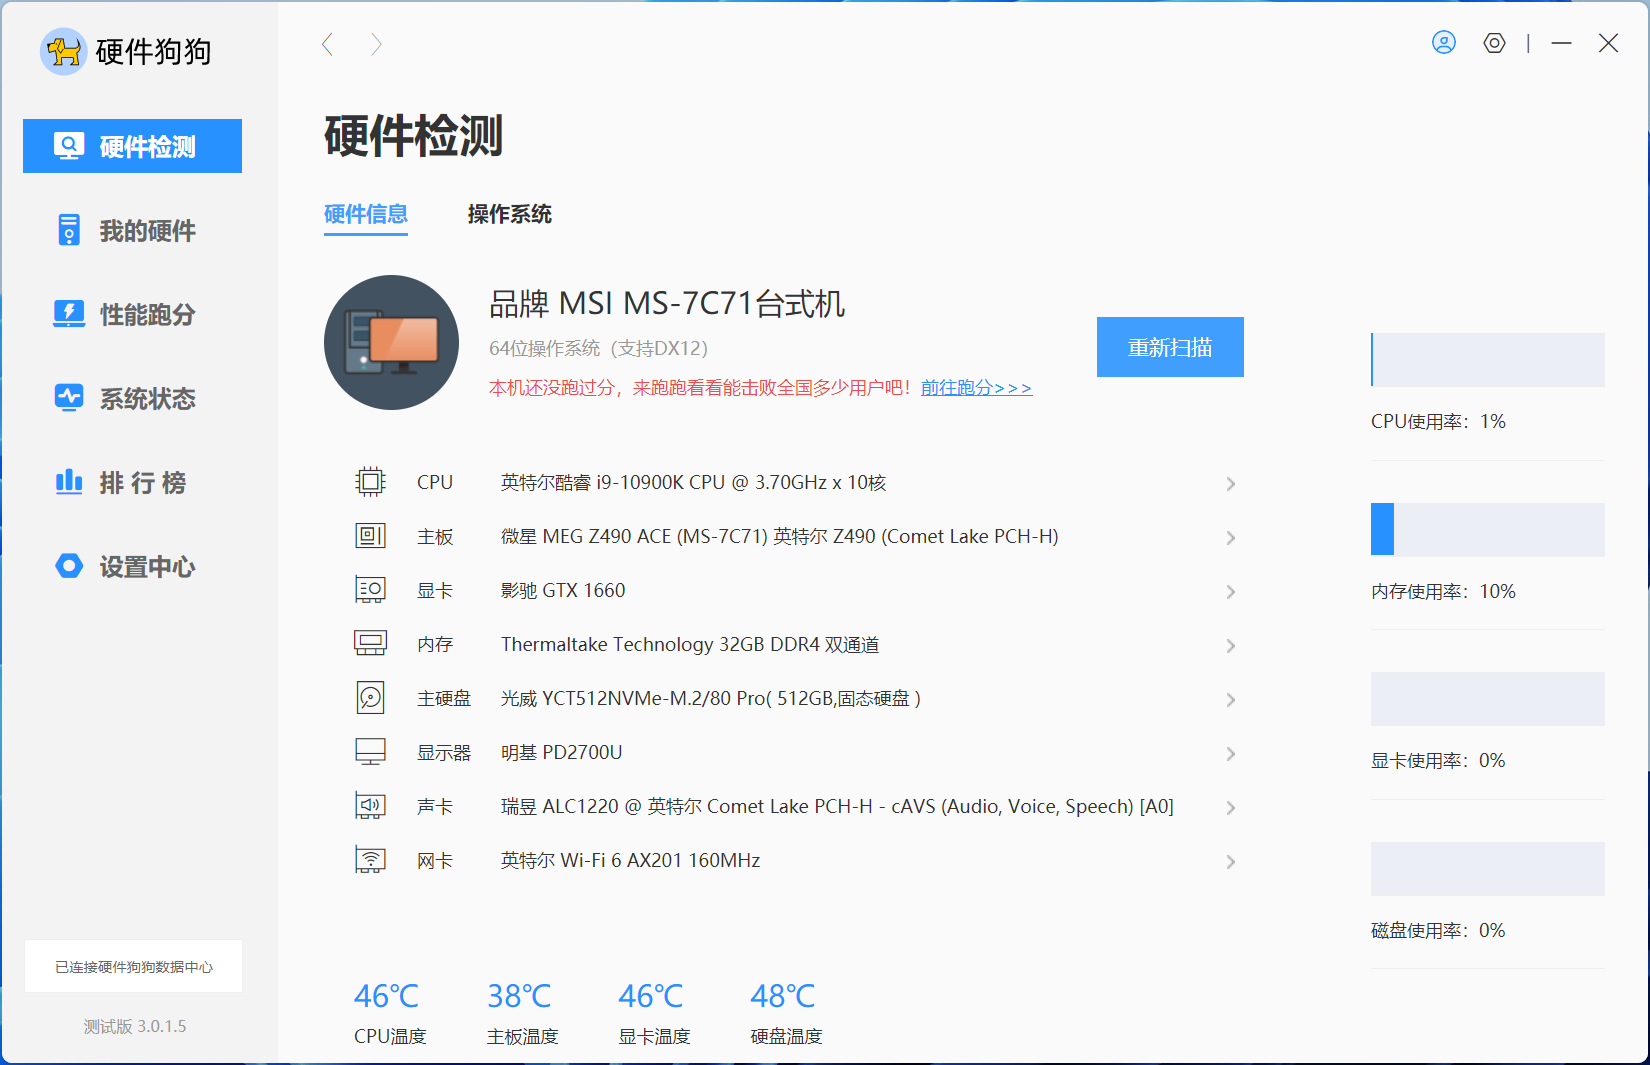Click the forward navigation arrow
The width and height of the screenshot is (1650, 1065).
[376, 44]
